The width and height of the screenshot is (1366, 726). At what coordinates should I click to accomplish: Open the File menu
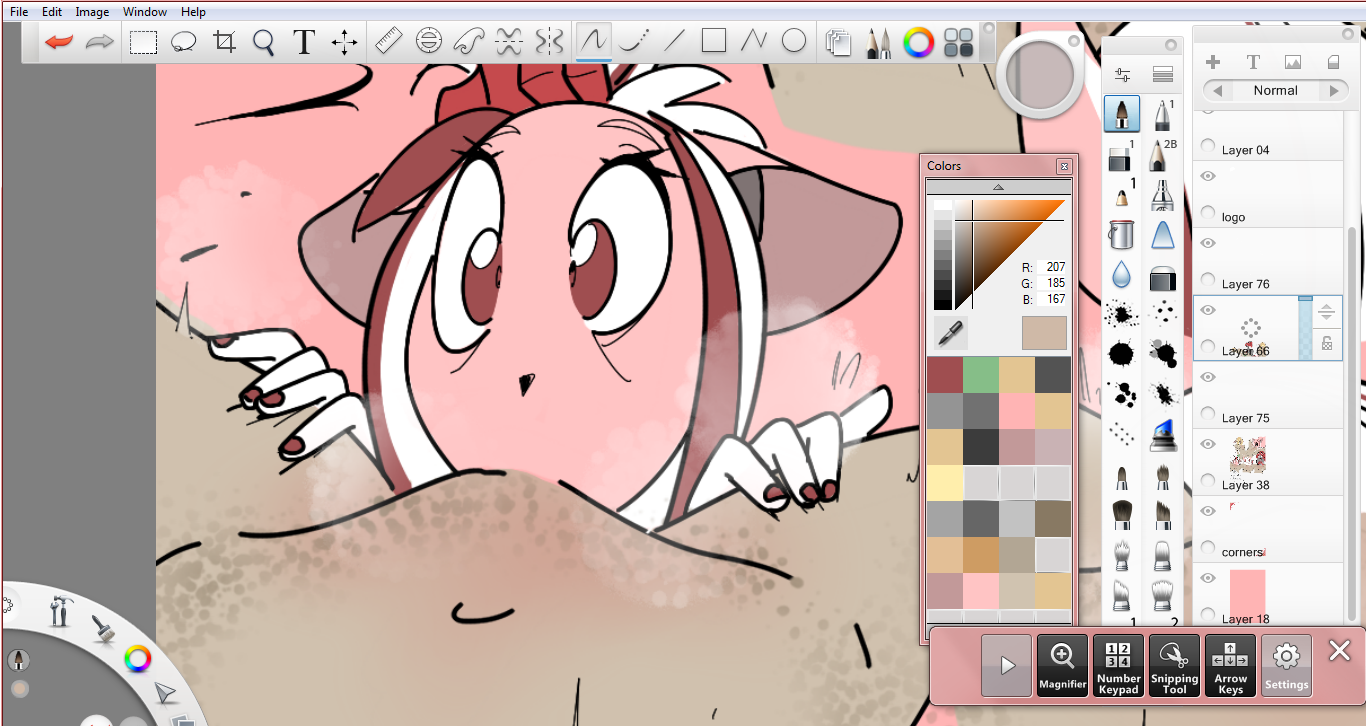pos(19,12)
